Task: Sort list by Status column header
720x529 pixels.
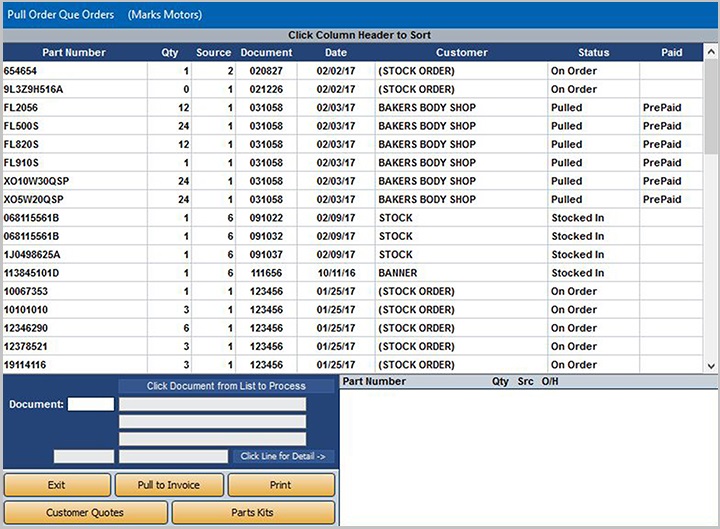Action: 593,52
